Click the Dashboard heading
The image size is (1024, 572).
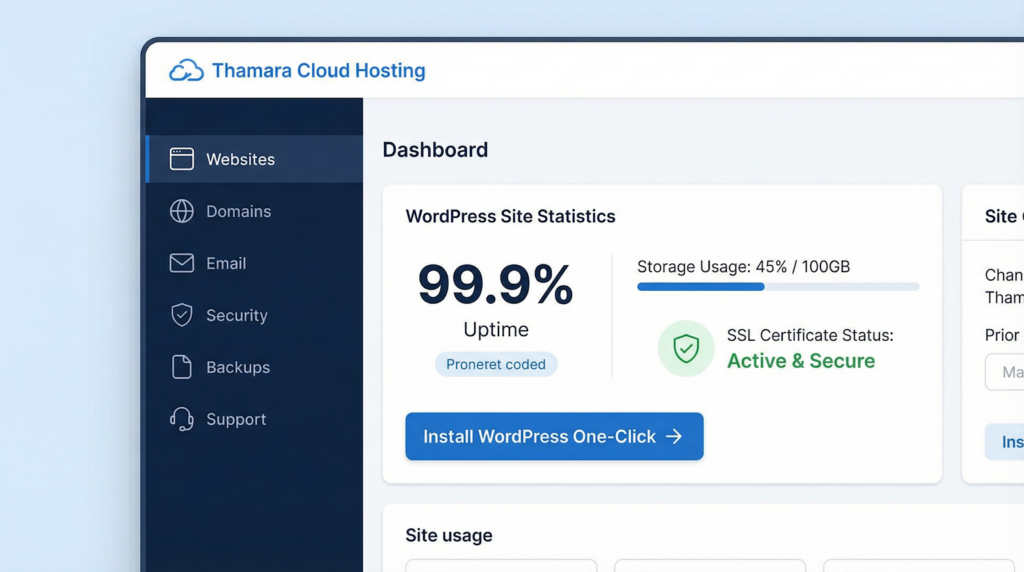tap(435, 150)
